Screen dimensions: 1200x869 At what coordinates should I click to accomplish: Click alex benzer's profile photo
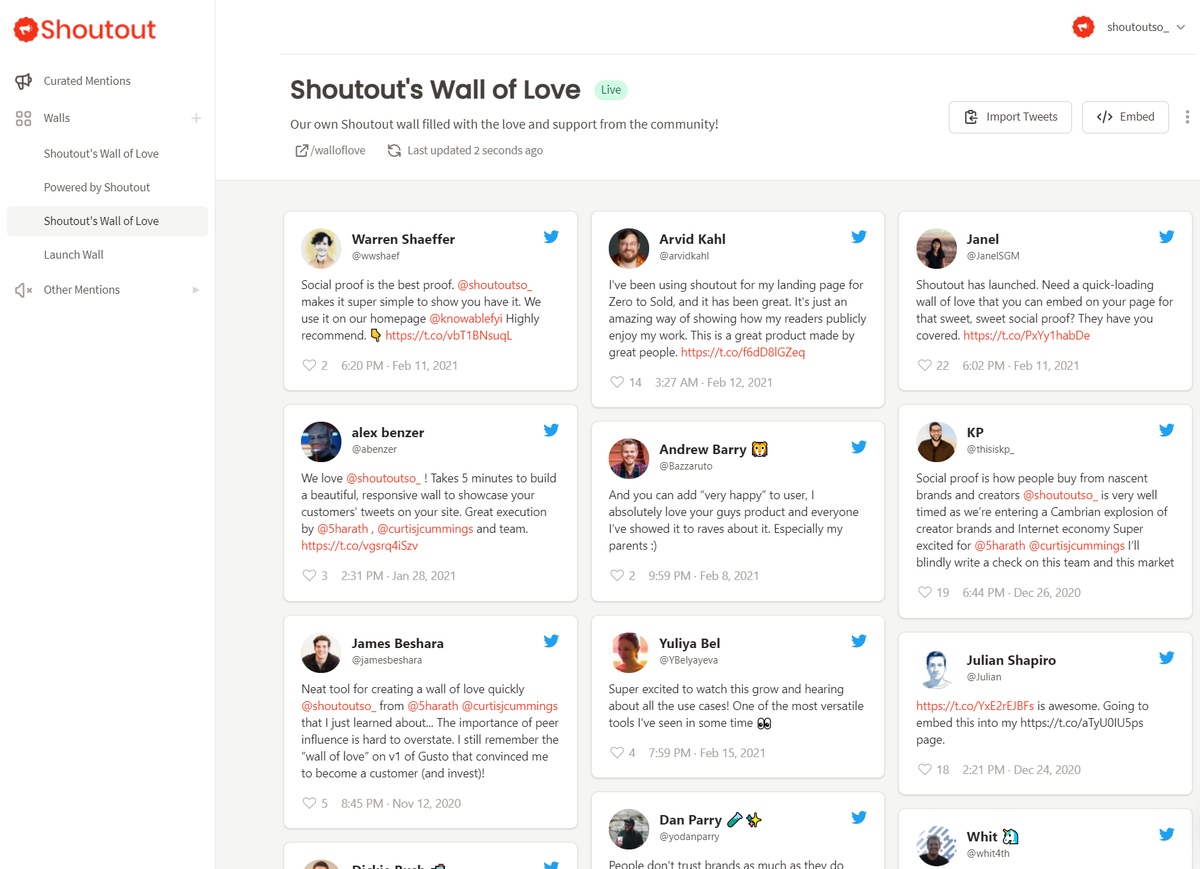[x=321, y=442]
